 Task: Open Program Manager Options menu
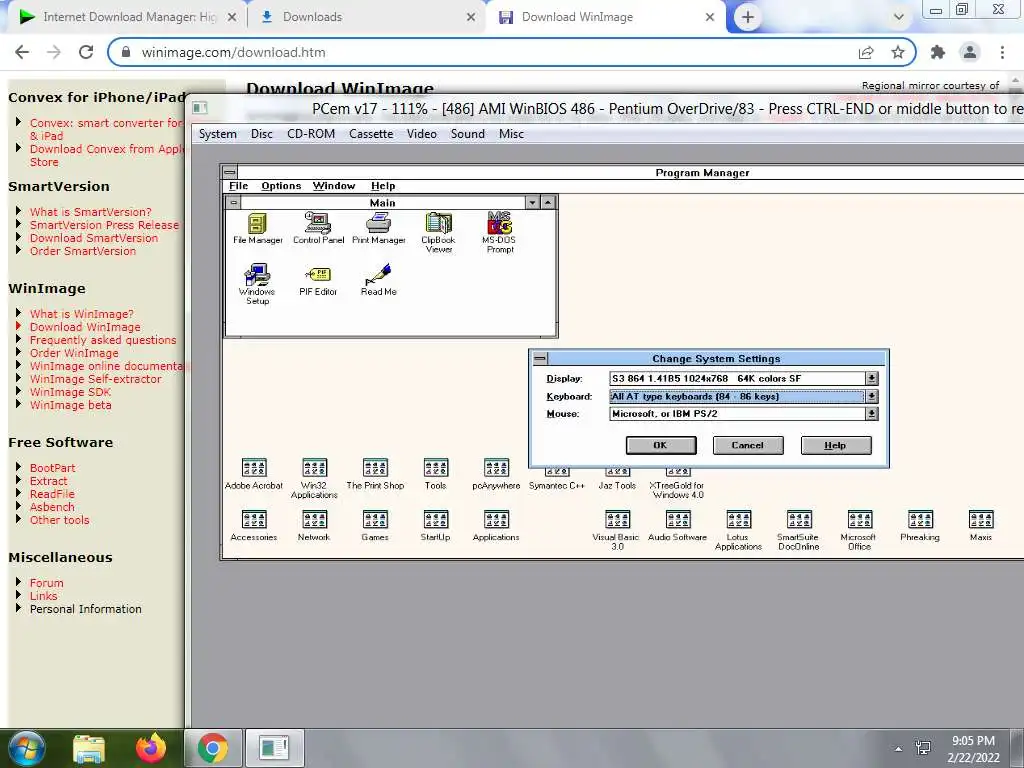pos(281,186)
